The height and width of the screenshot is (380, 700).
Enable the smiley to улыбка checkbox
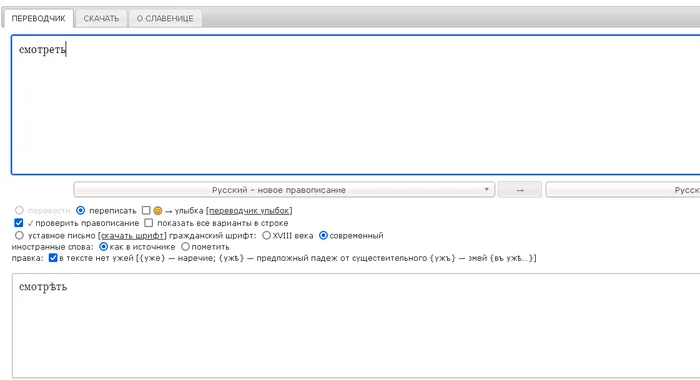click(146, 210)
